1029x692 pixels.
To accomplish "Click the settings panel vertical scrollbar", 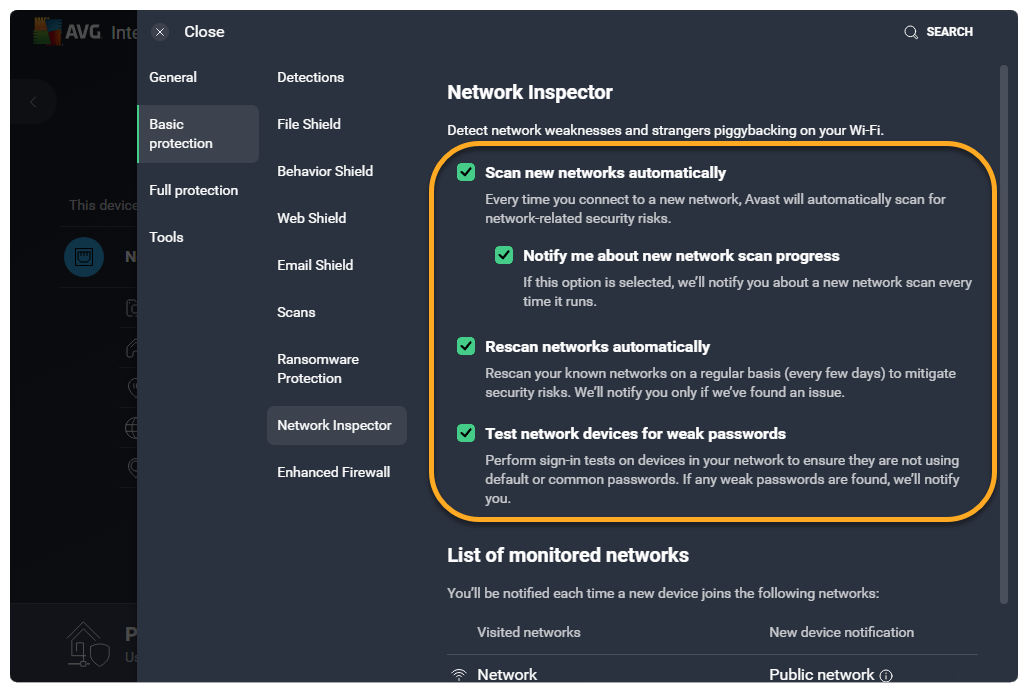I will click(x=1003, y=330).
